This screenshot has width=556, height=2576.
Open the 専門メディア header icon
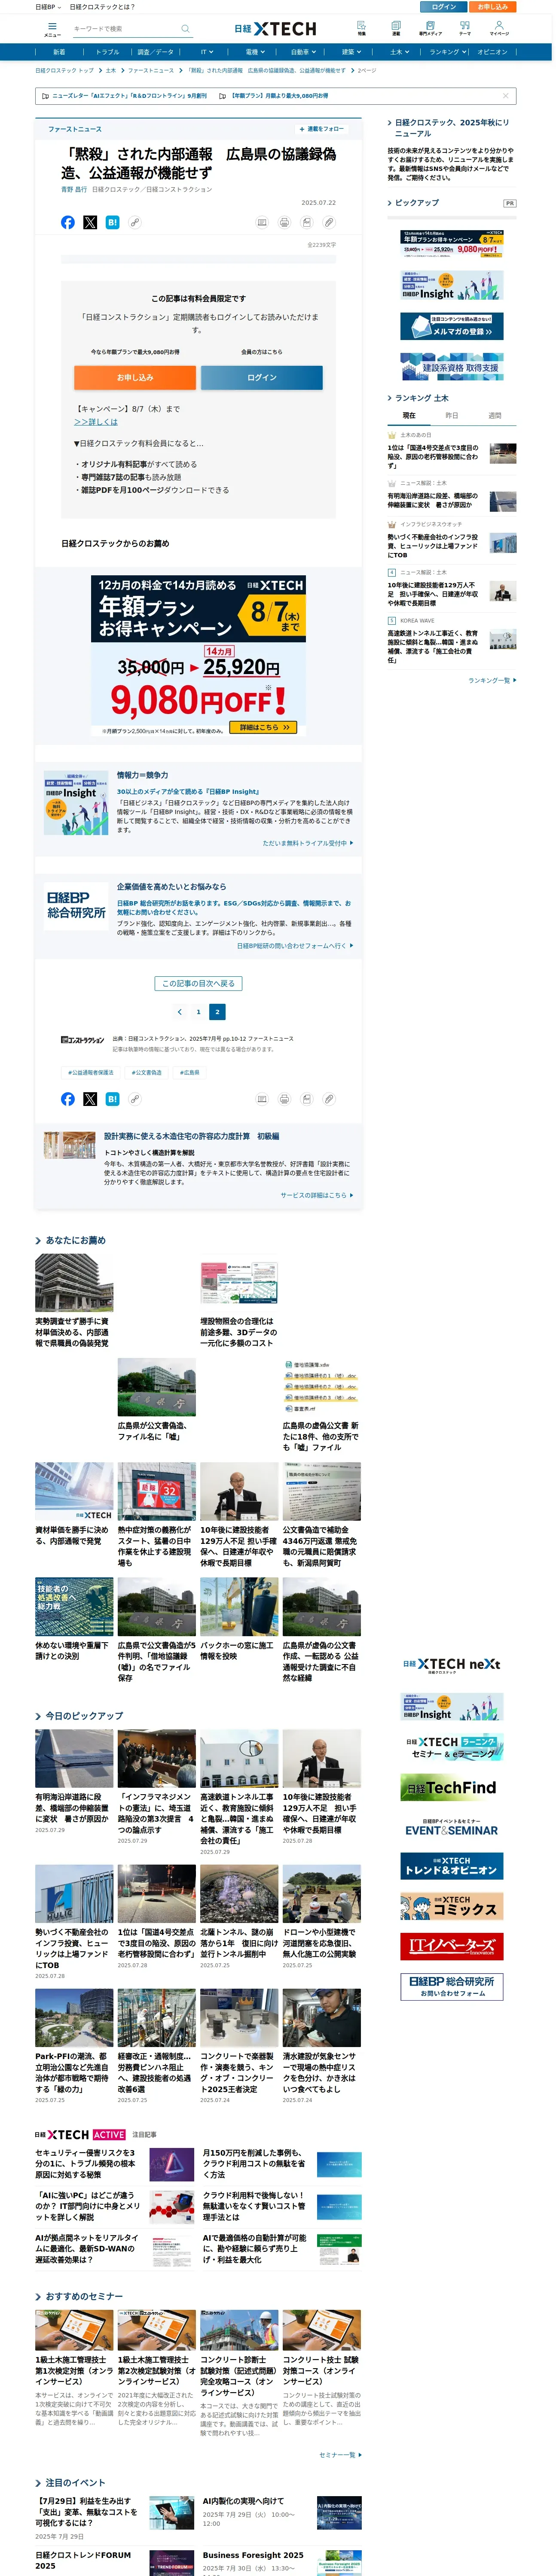click(430, 28)
